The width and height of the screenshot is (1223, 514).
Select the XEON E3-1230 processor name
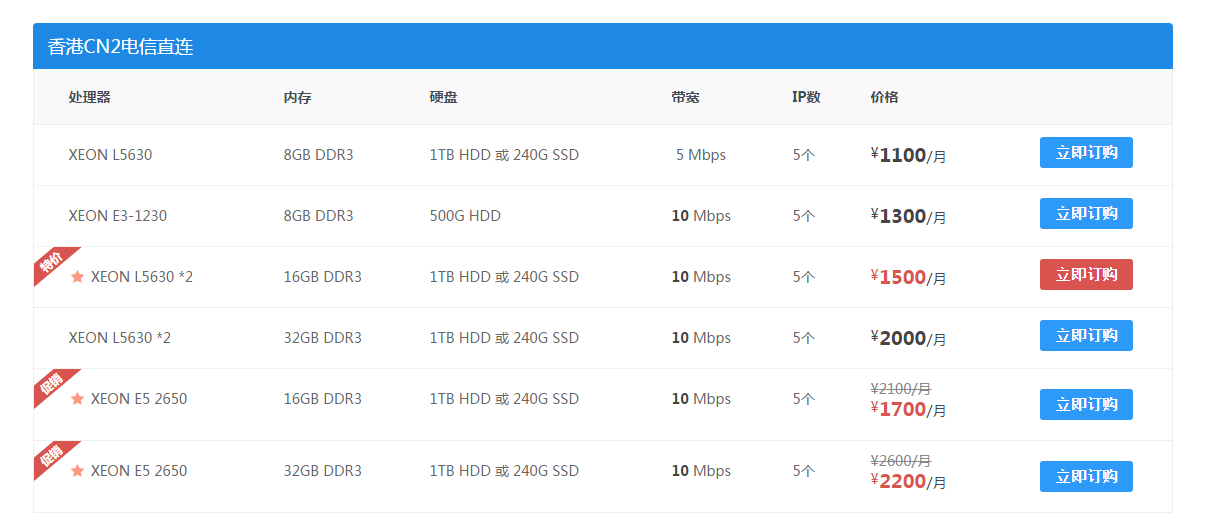(x=117, y=216)
